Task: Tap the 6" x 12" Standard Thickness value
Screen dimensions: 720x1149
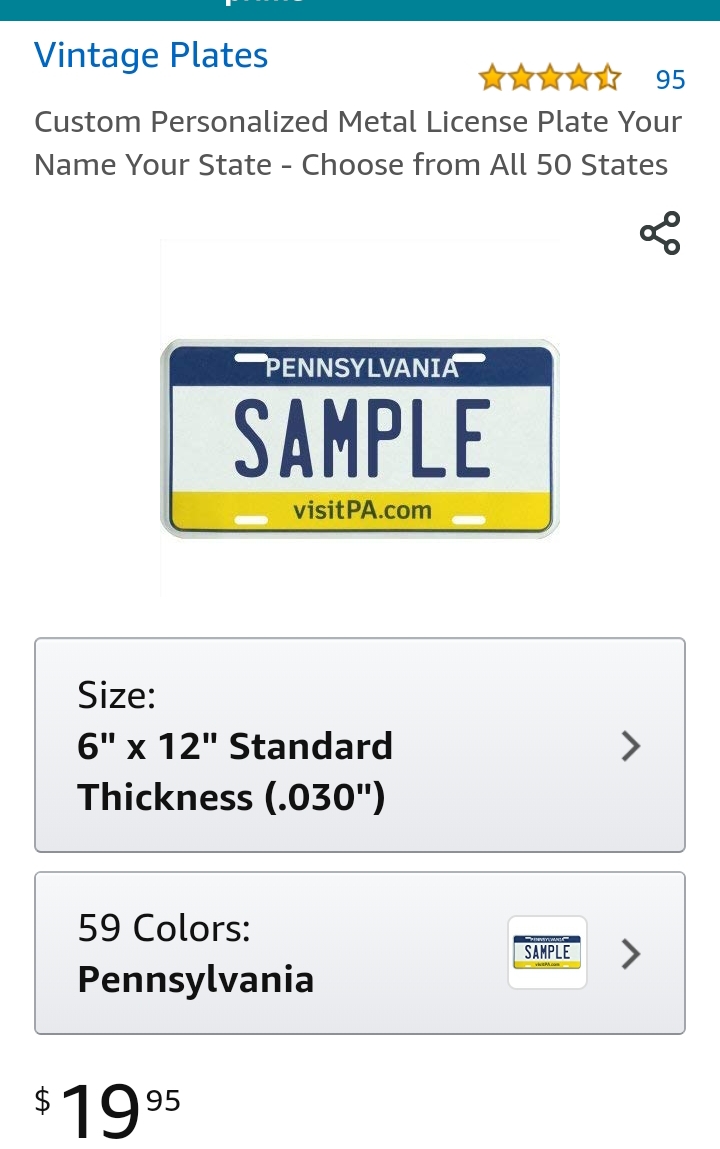Action: pyautogui.click(x=235, y=772)
